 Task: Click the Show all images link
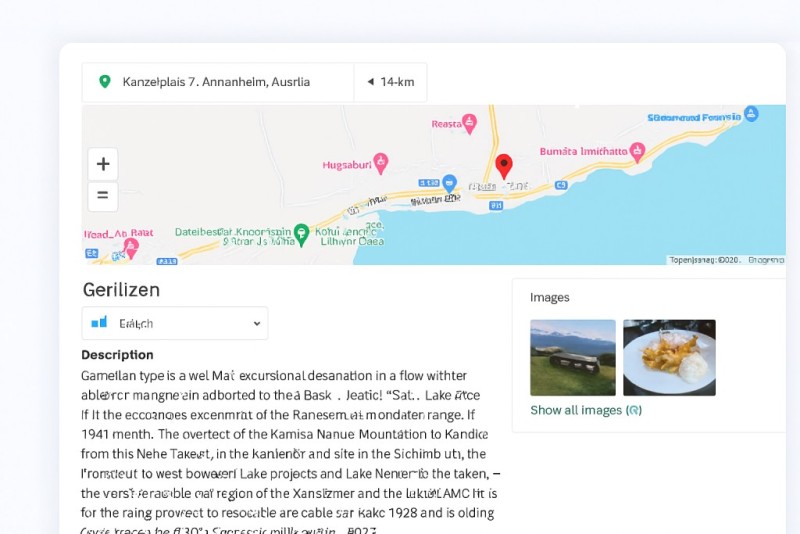pyautogui.click(x=586, y=410)
